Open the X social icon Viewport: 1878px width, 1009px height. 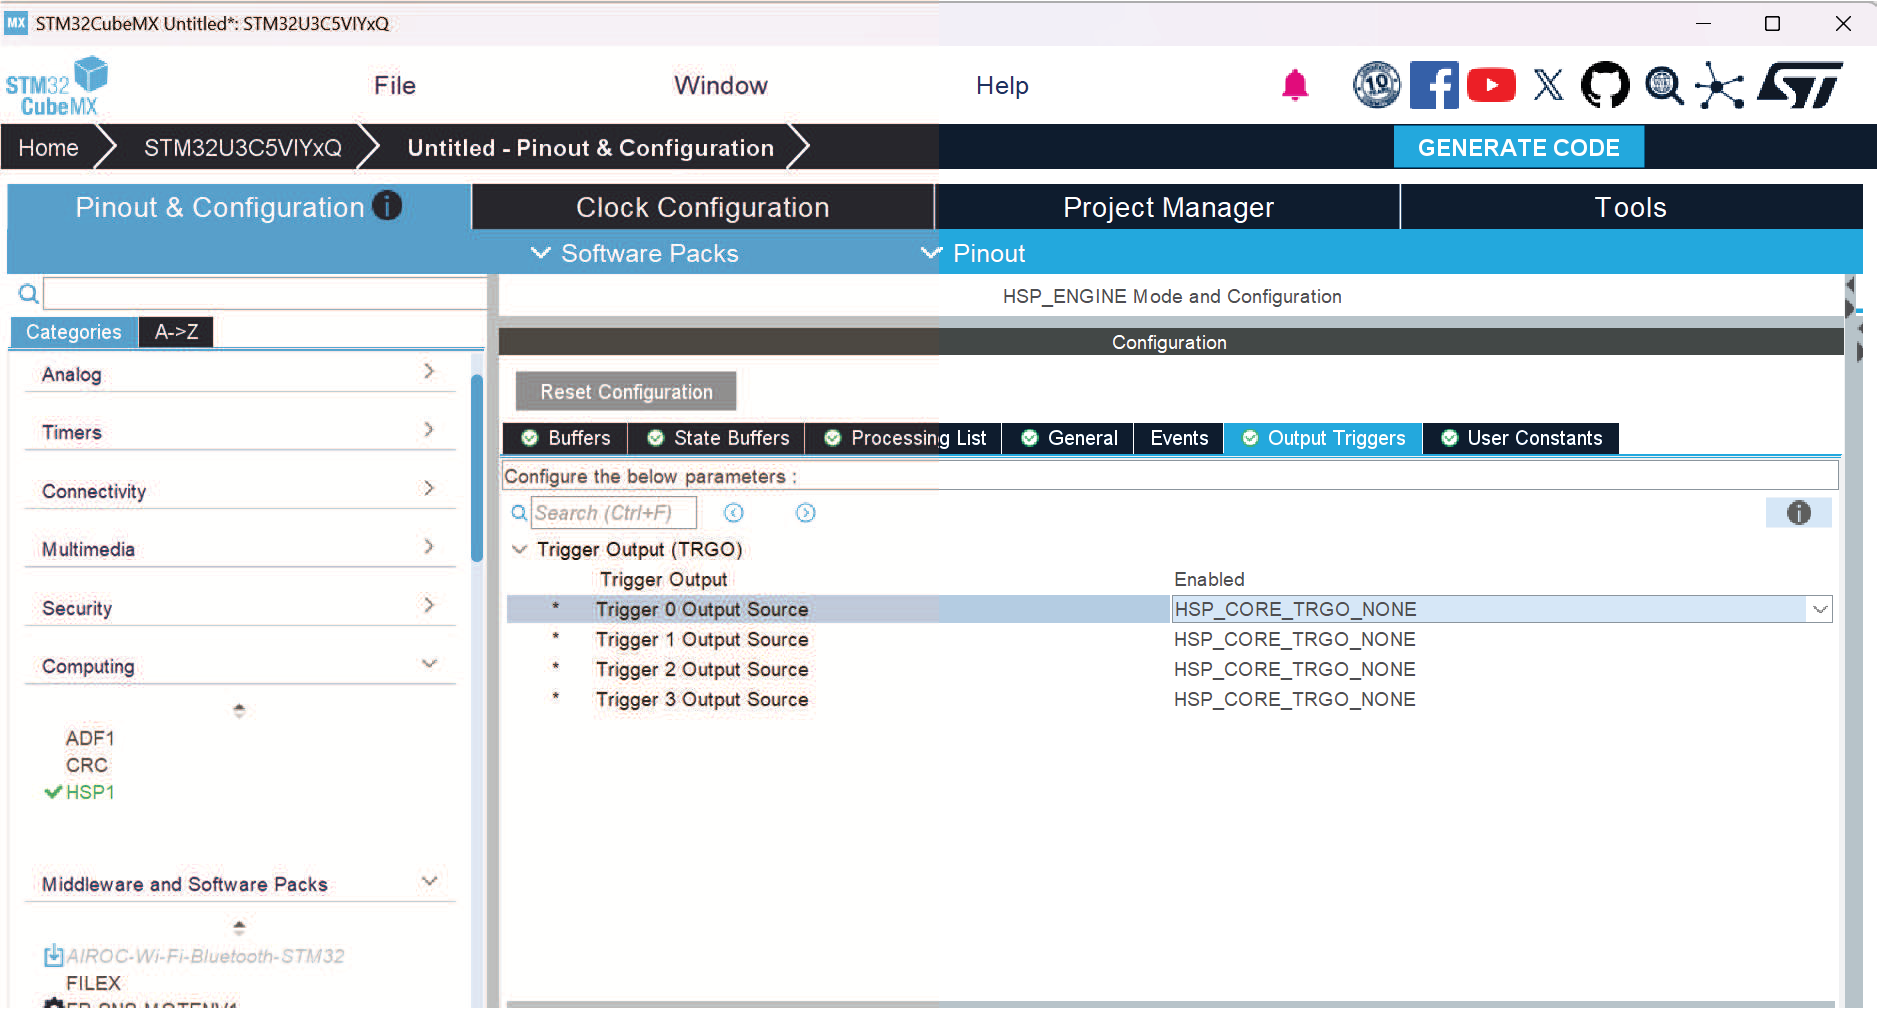pos(1548,85)
